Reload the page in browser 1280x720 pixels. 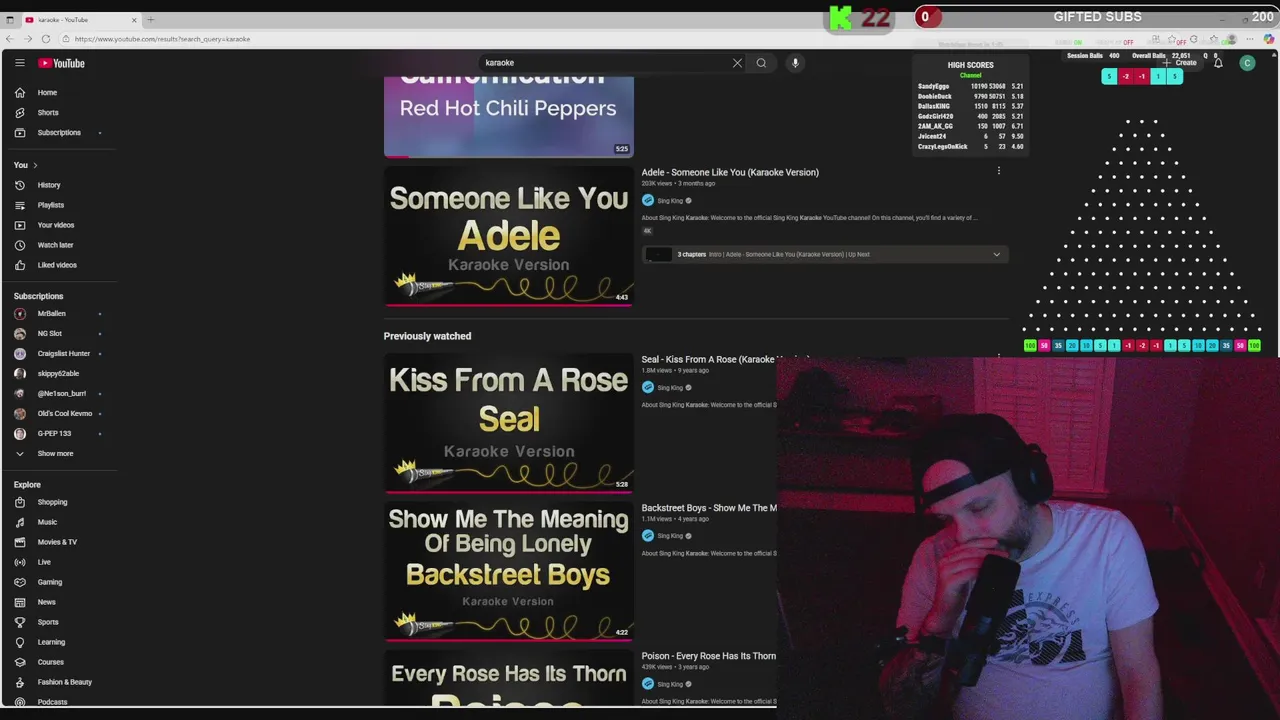tap(46, 39)
